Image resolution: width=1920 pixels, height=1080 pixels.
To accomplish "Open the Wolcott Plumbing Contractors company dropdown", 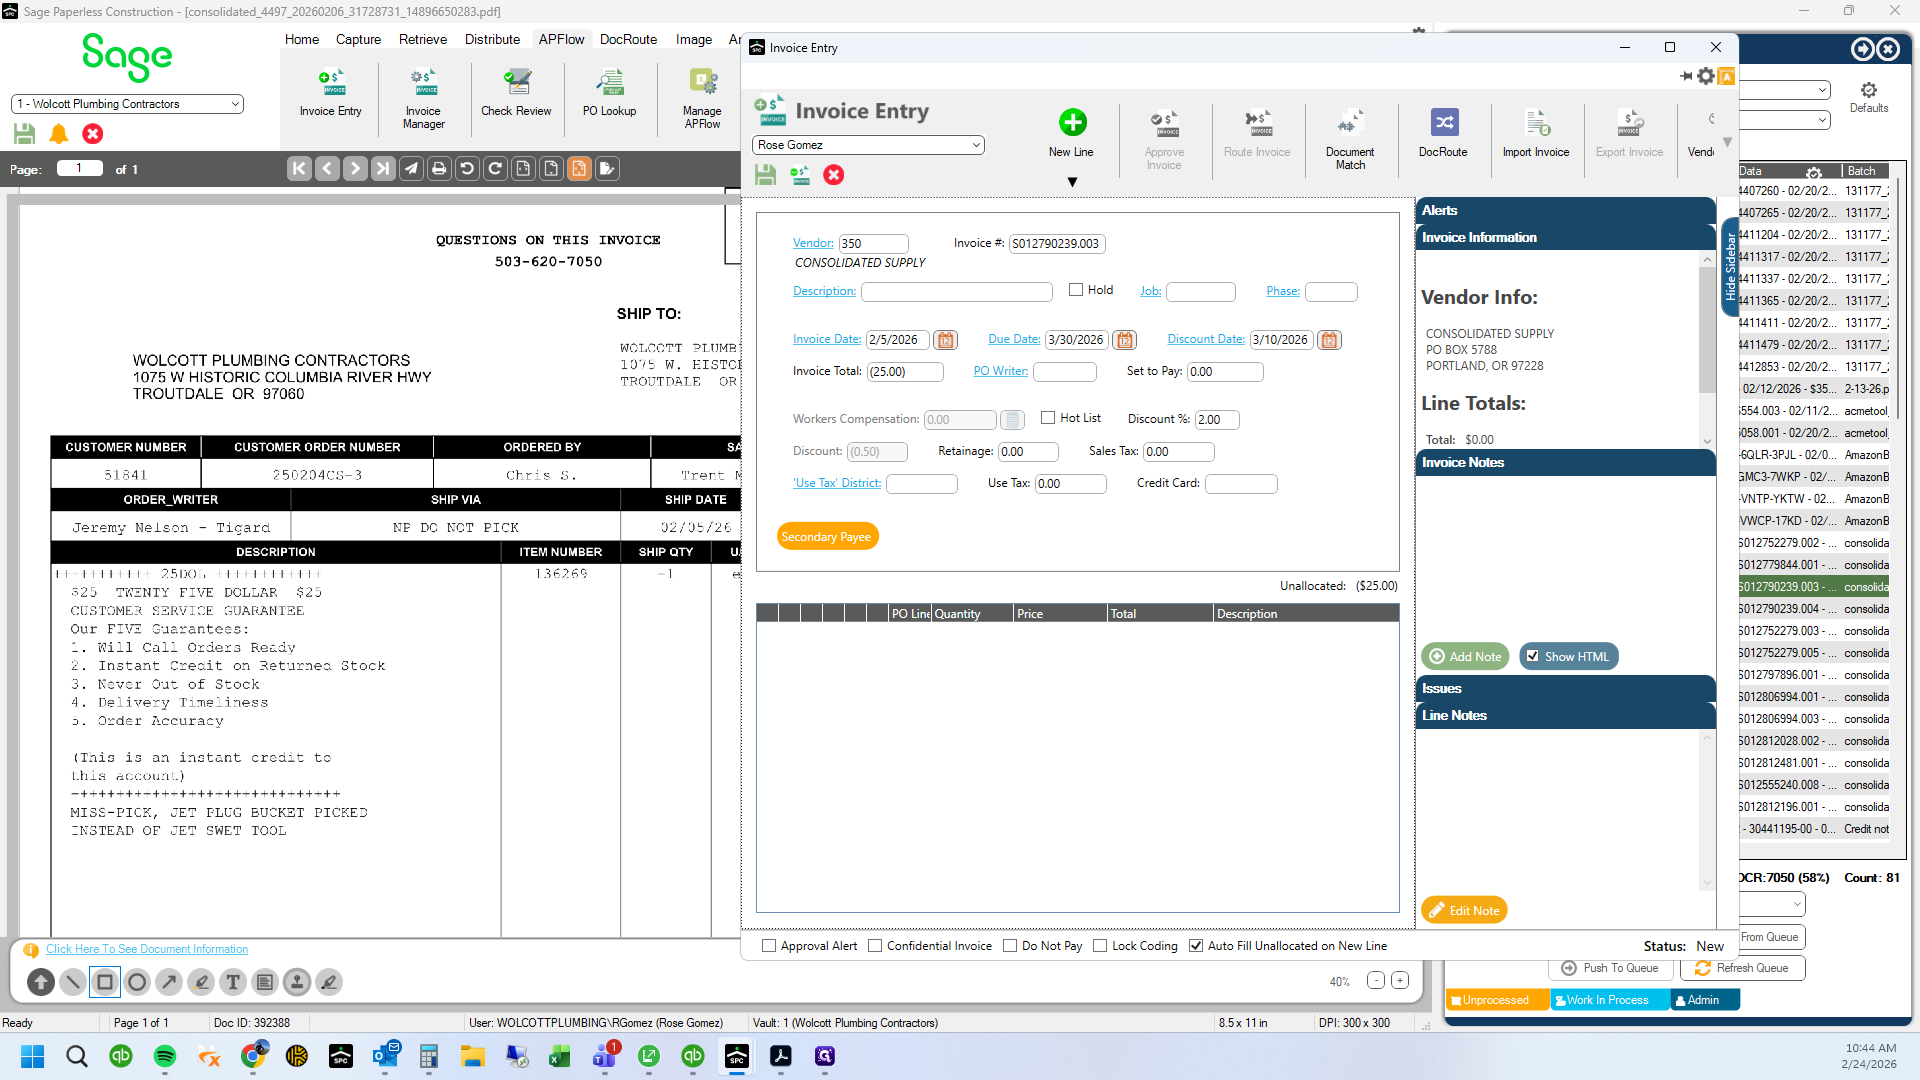I will [x=235, y=104].
